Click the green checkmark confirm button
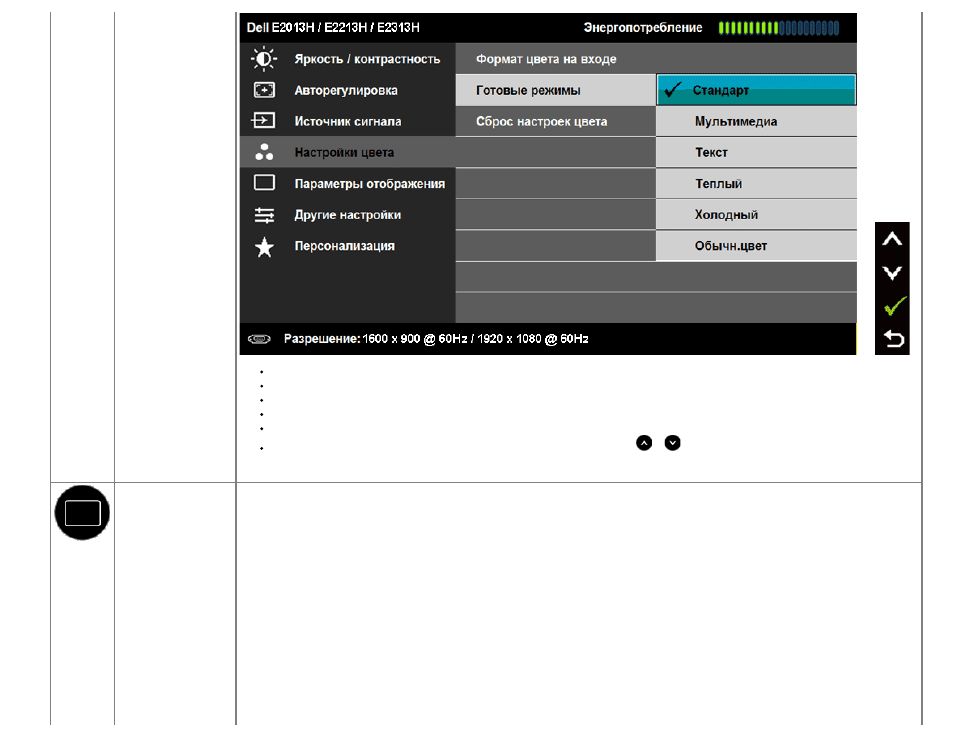This screenshot has height=737, width=954. [894, 306]
